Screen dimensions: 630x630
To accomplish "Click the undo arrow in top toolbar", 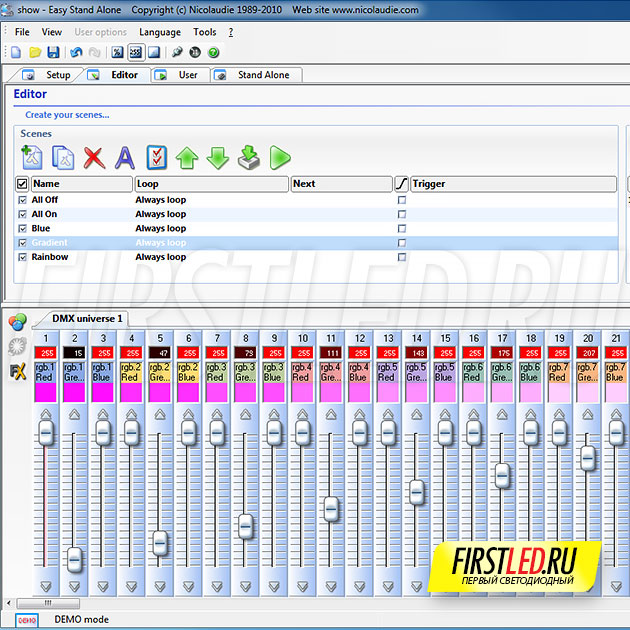I will pyautogui.click(x=76, y=52).
